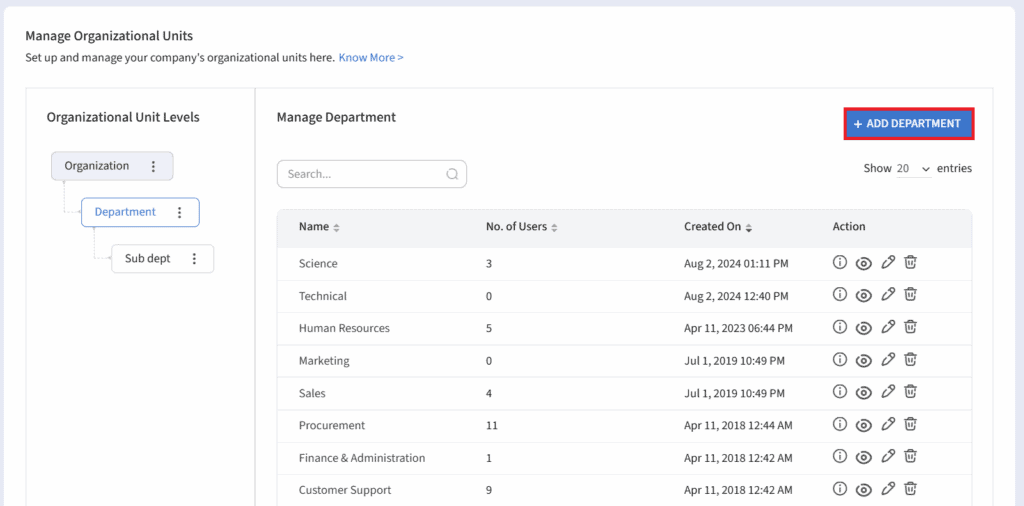Open info for the Sales department
Image resolution: width=1024 pixels, height=506 pixels.
840,392
